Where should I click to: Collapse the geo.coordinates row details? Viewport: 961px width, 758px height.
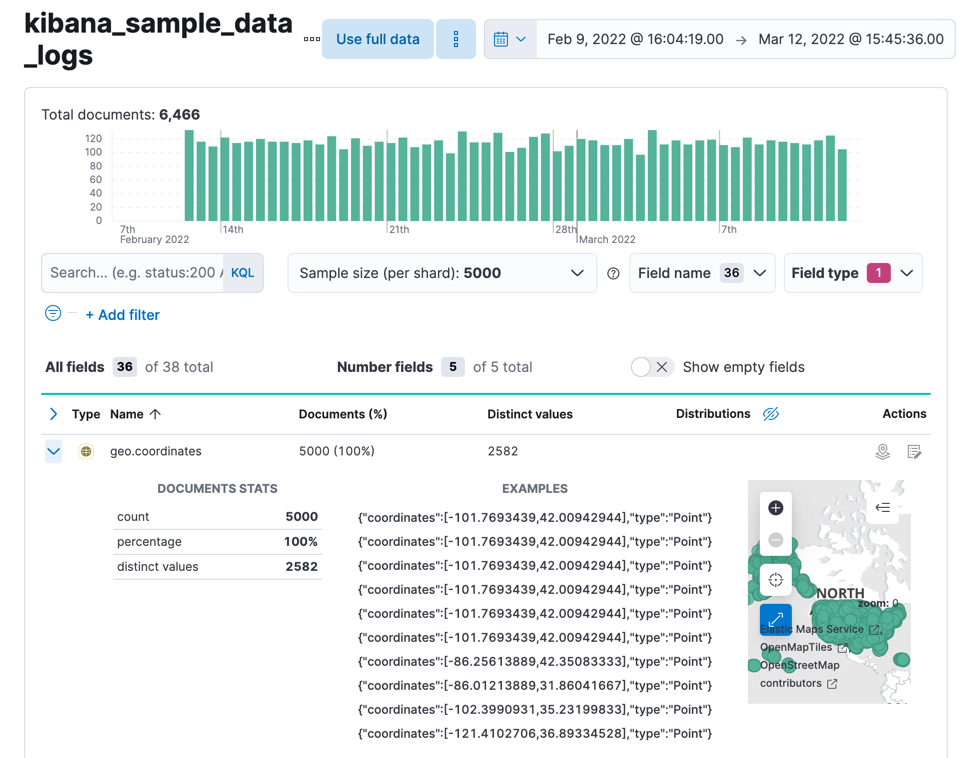[x=53, y=451]
